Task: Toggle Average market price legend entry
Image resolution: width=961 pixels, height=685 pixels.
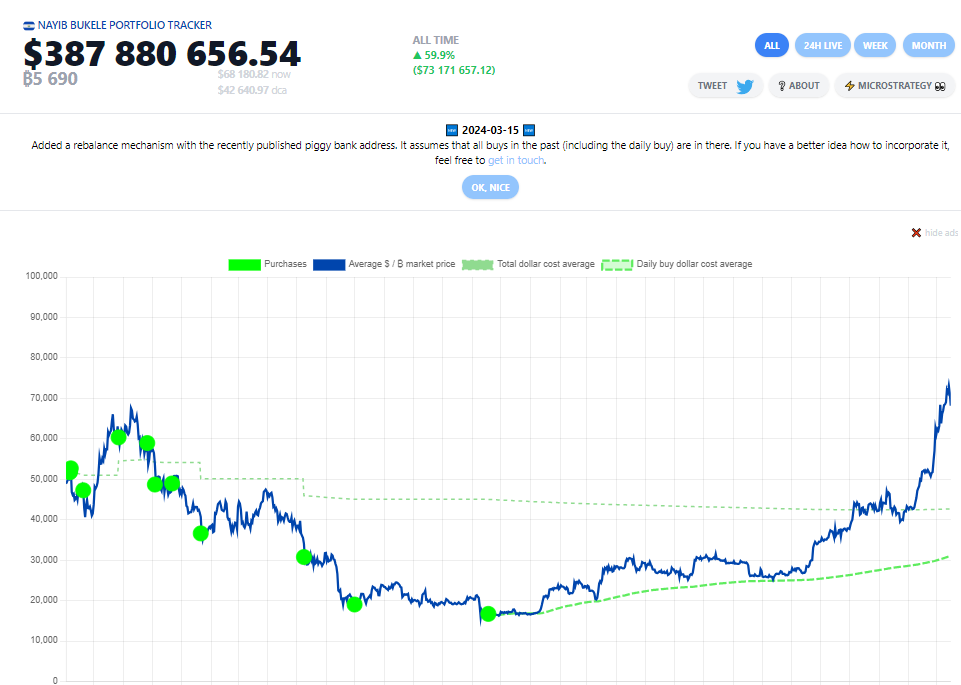Action: (384, 264)
